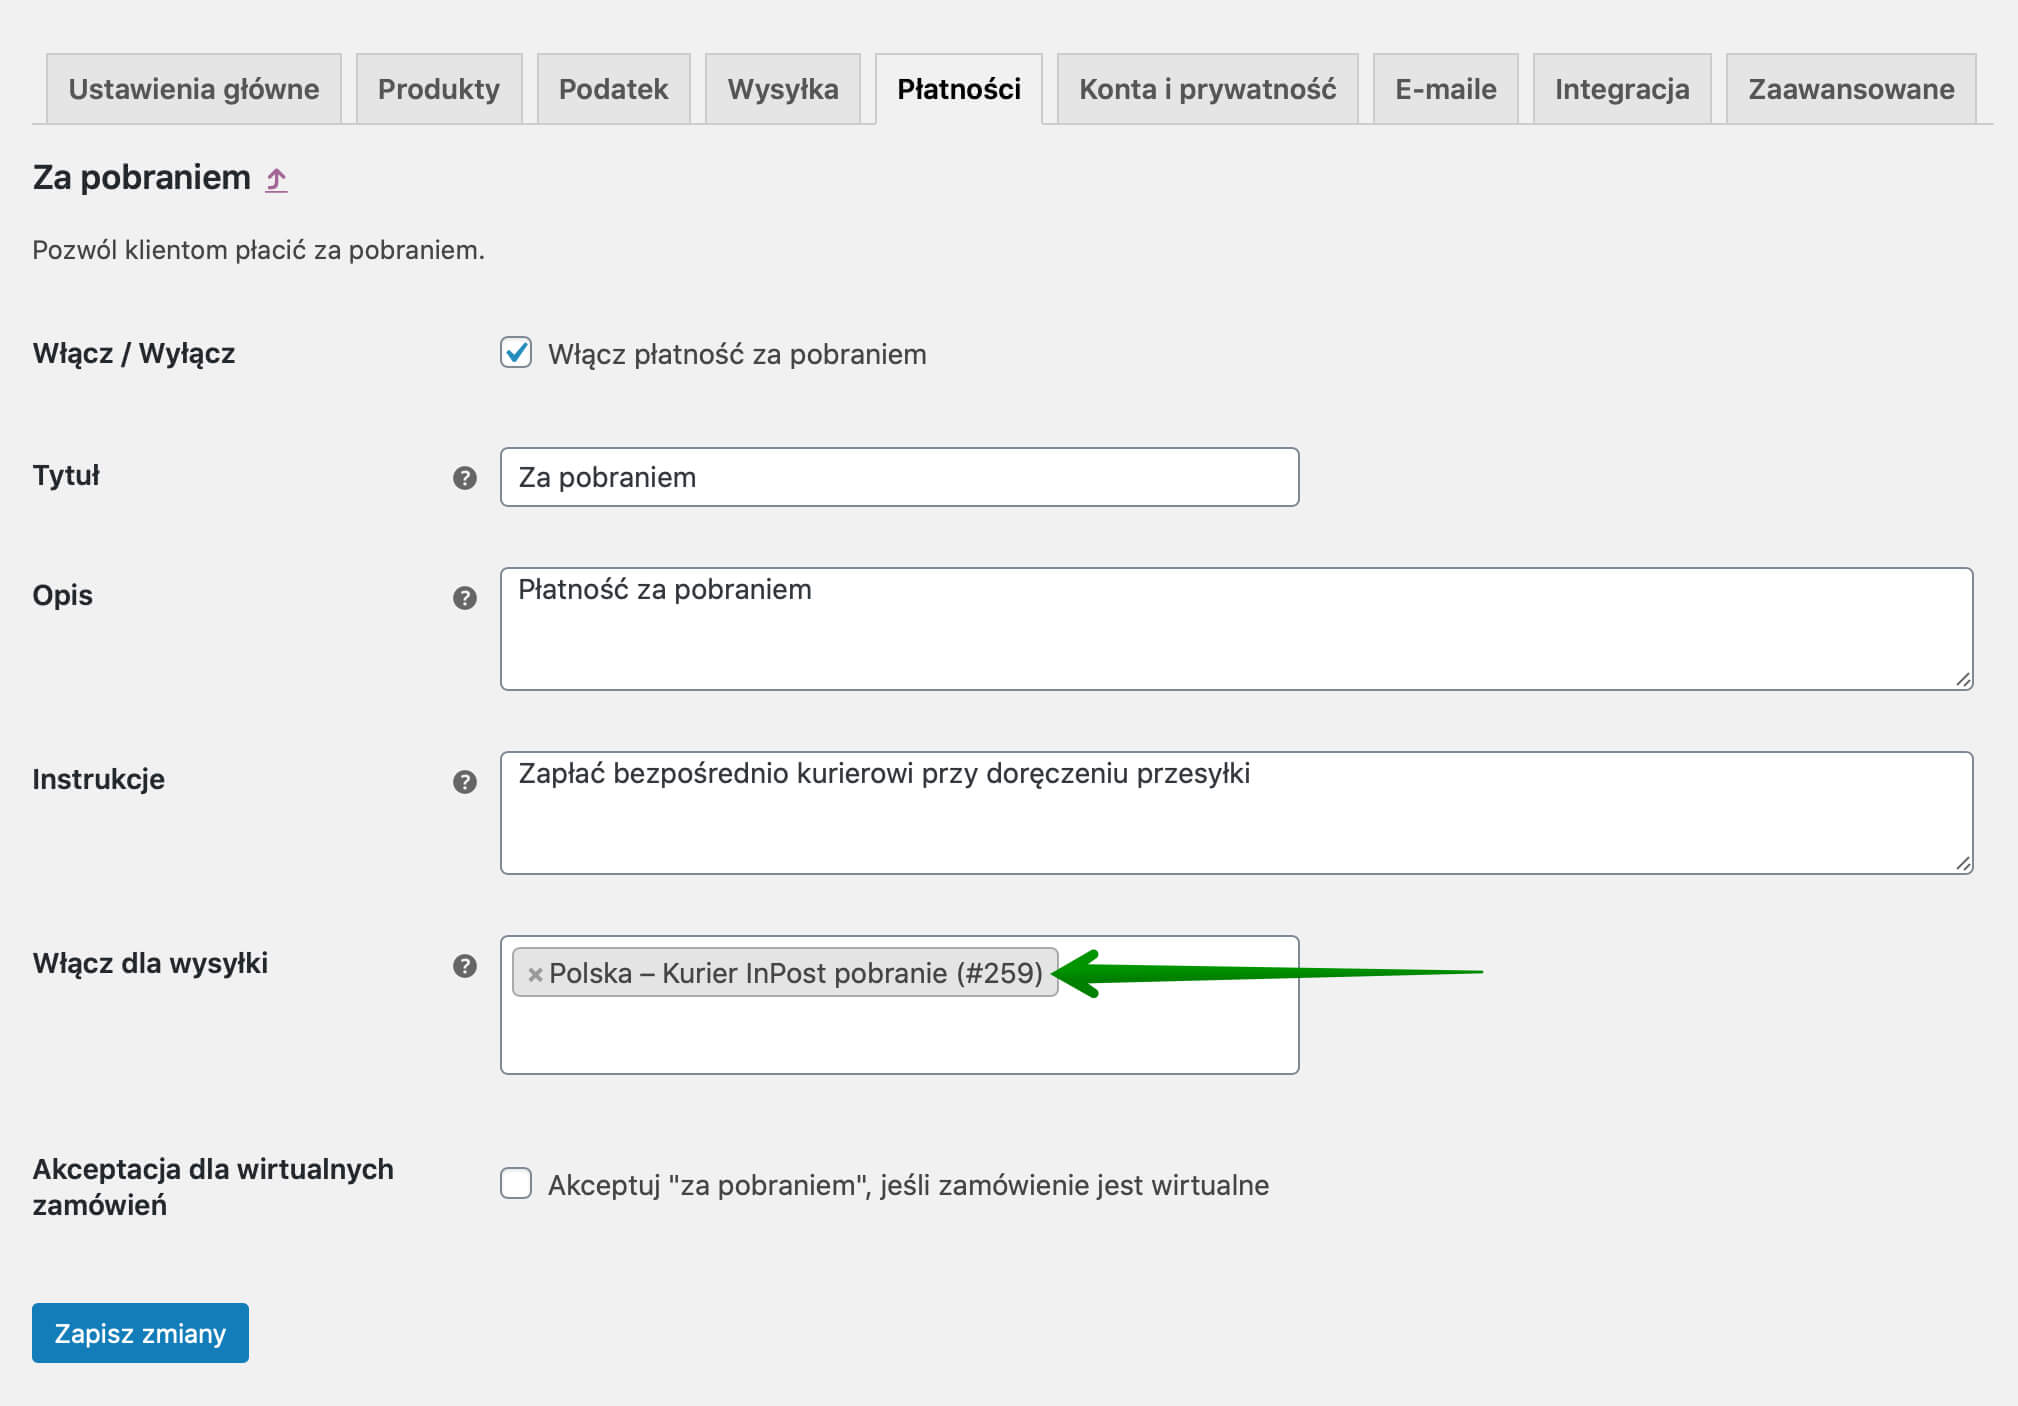
Task: Click the help icon next to Tytuł
Action: 465,478
